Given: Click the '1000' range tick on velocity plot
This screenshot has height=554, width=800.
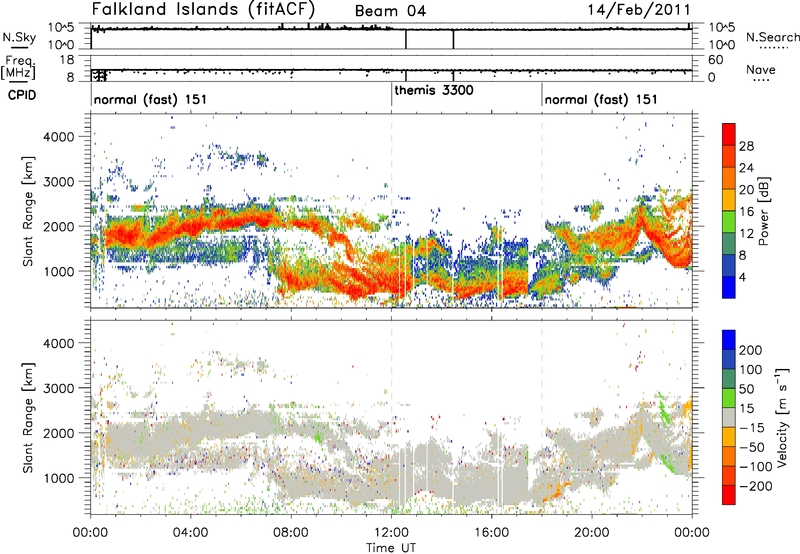Looking at the screenshot, I should pyautogui.click(x=58, y=478).
